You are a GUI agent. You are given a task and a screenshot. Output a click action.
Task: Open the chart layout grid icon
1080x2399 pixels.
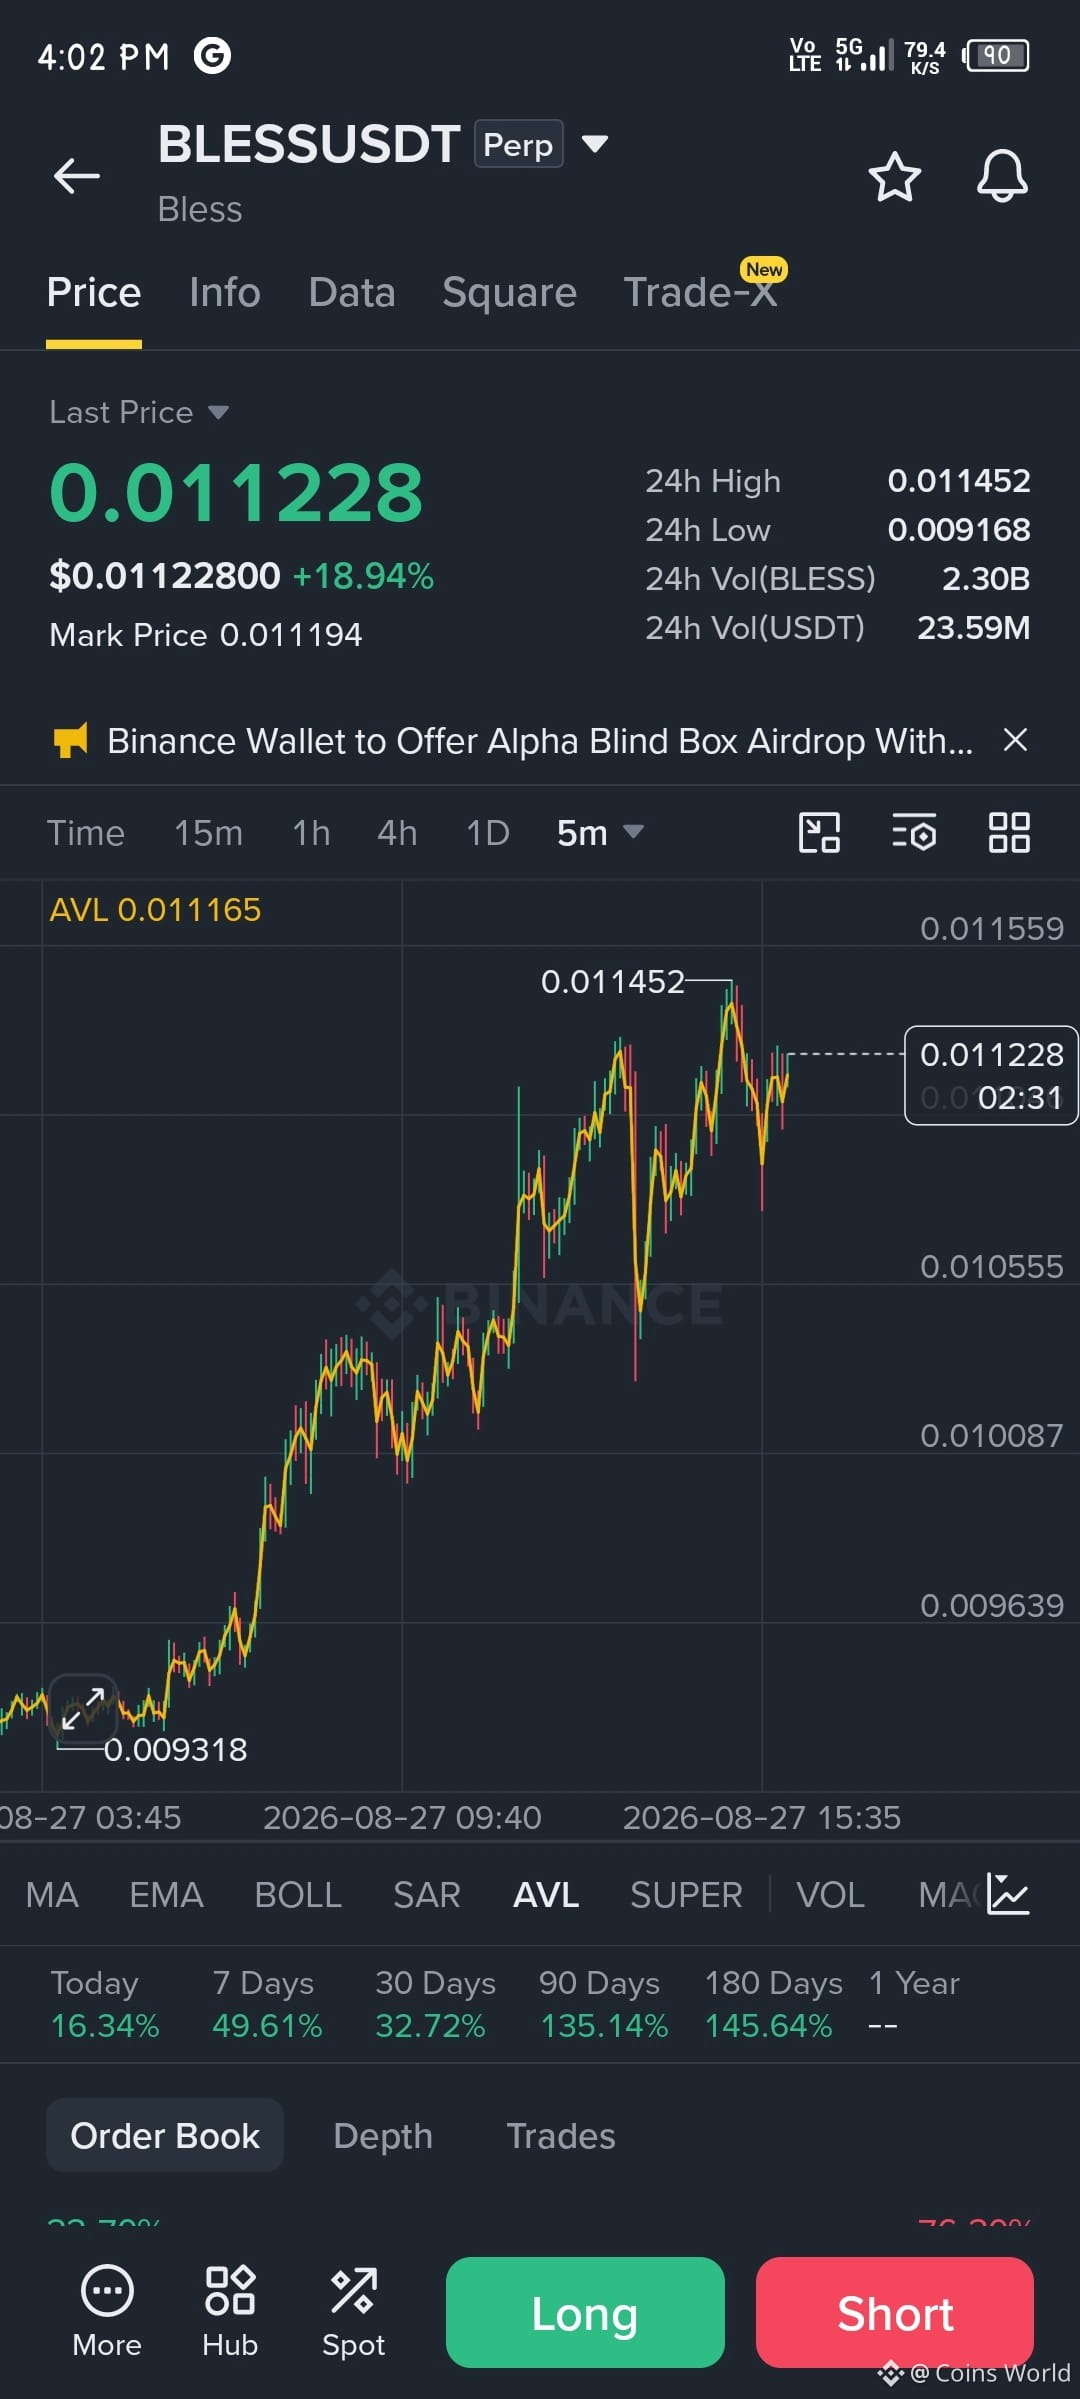(x=1009, y=832)
